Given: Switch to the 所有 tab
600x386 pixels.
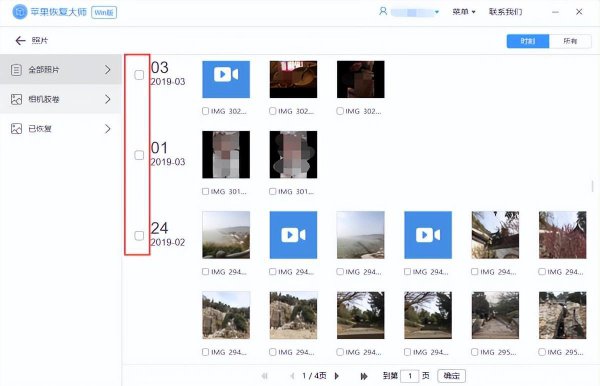Looking at the screenshot, I should 570,41.
